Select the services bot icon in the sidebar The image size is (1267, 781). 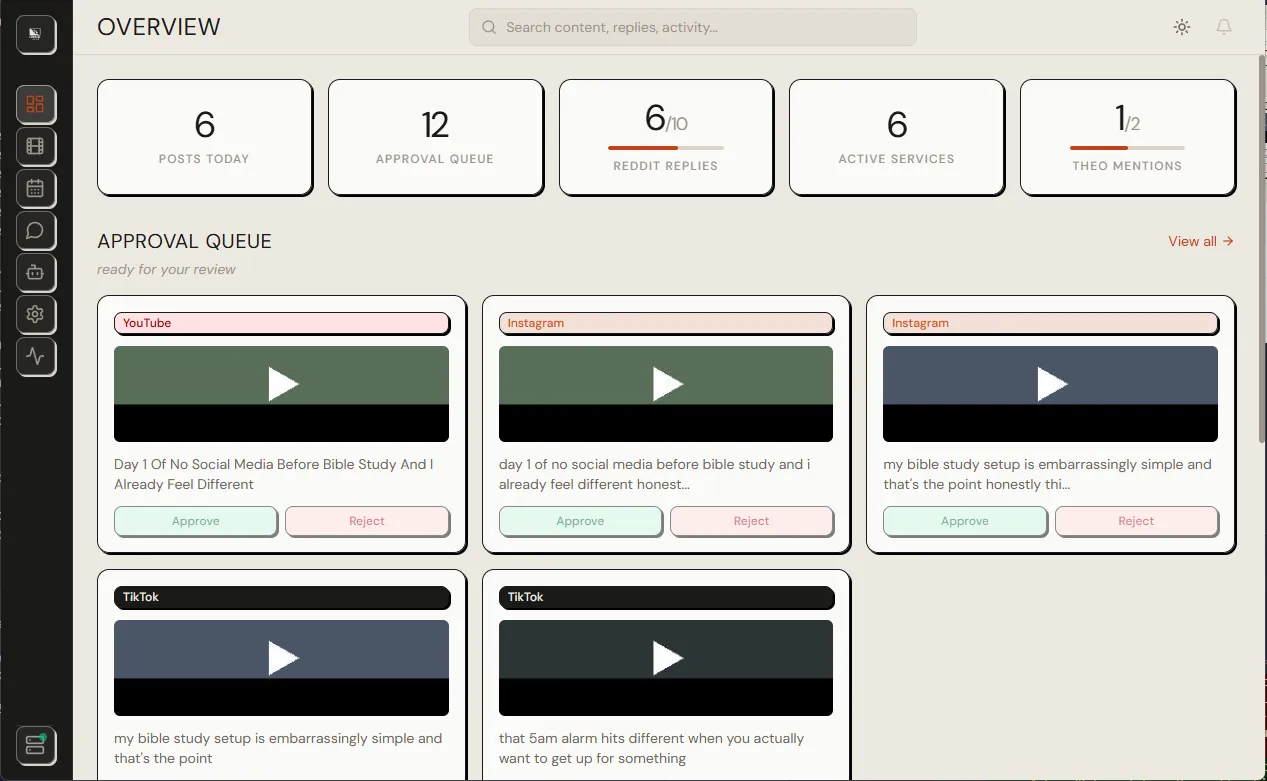pos(36,272)
